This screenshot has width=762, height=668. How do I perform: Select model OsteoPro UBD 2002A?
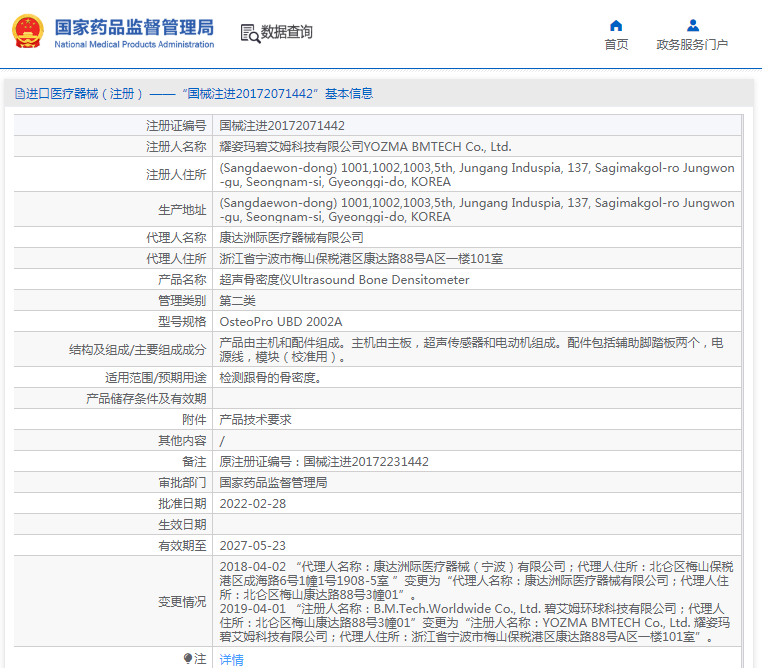281,322
